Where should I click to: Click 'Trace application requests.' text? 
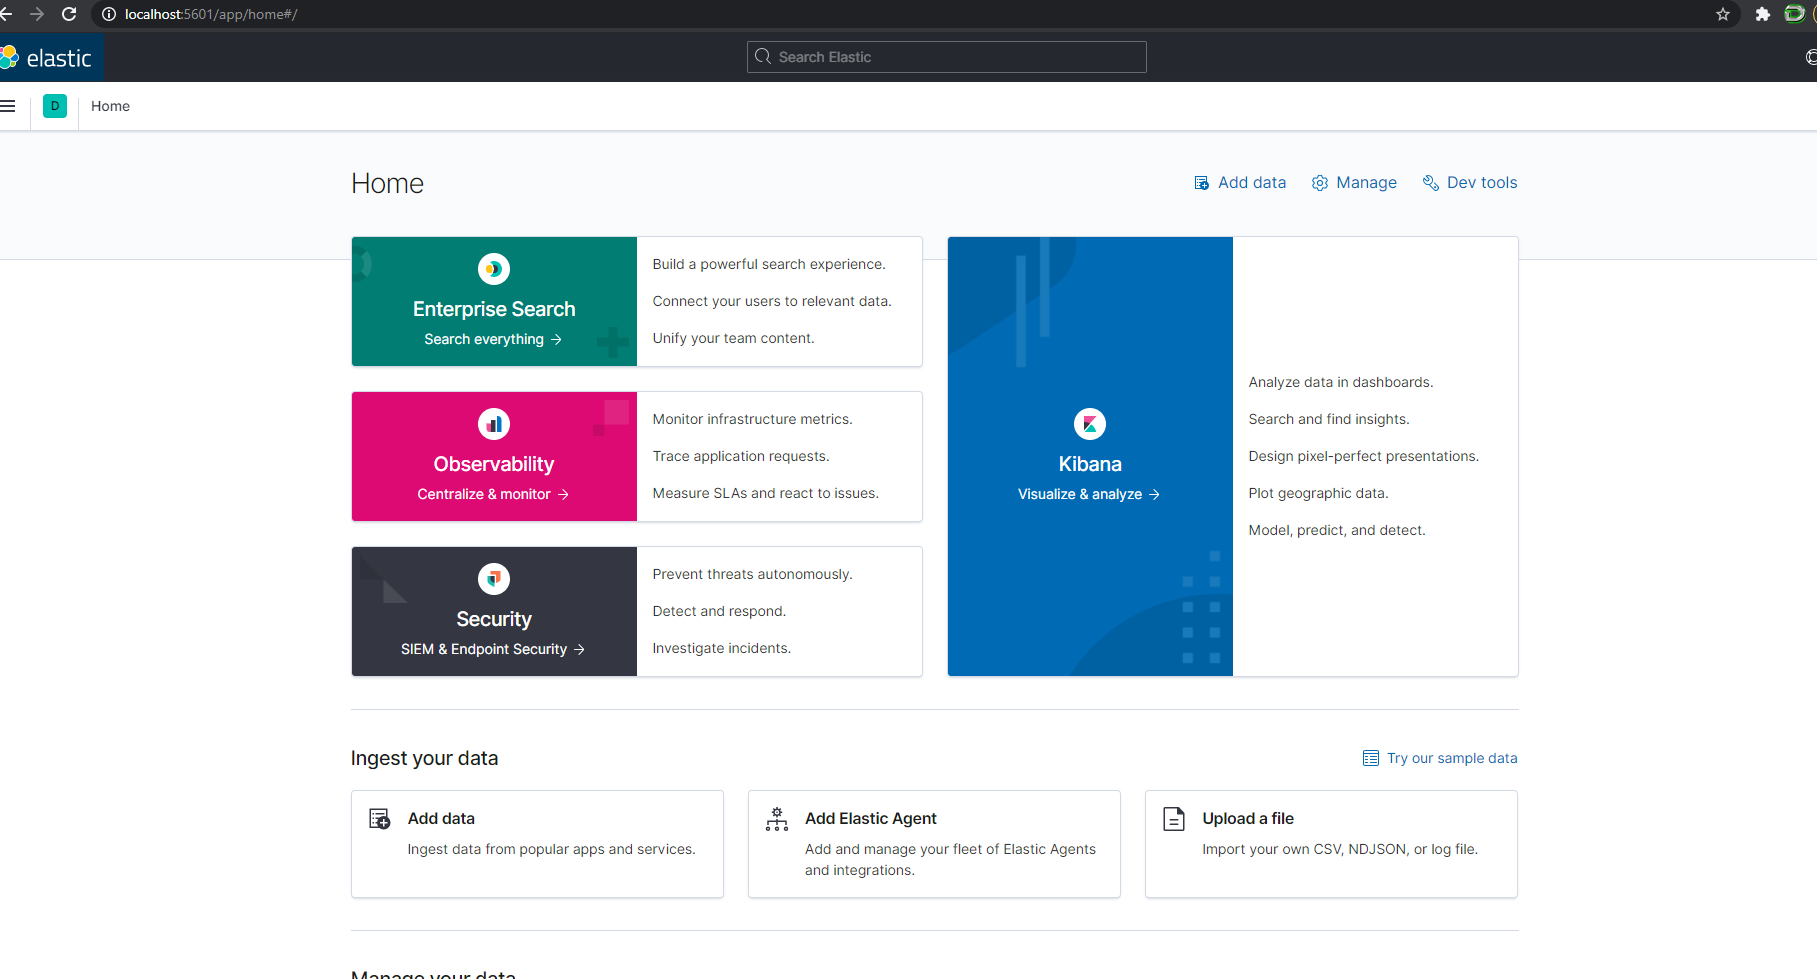[x=741, y=456]
